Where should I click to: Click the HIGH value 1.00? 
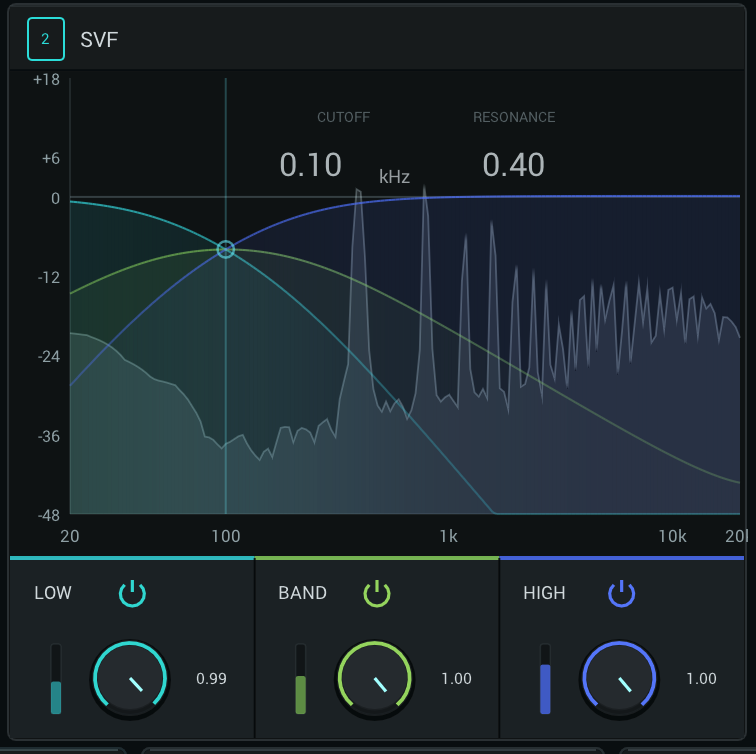701,679
